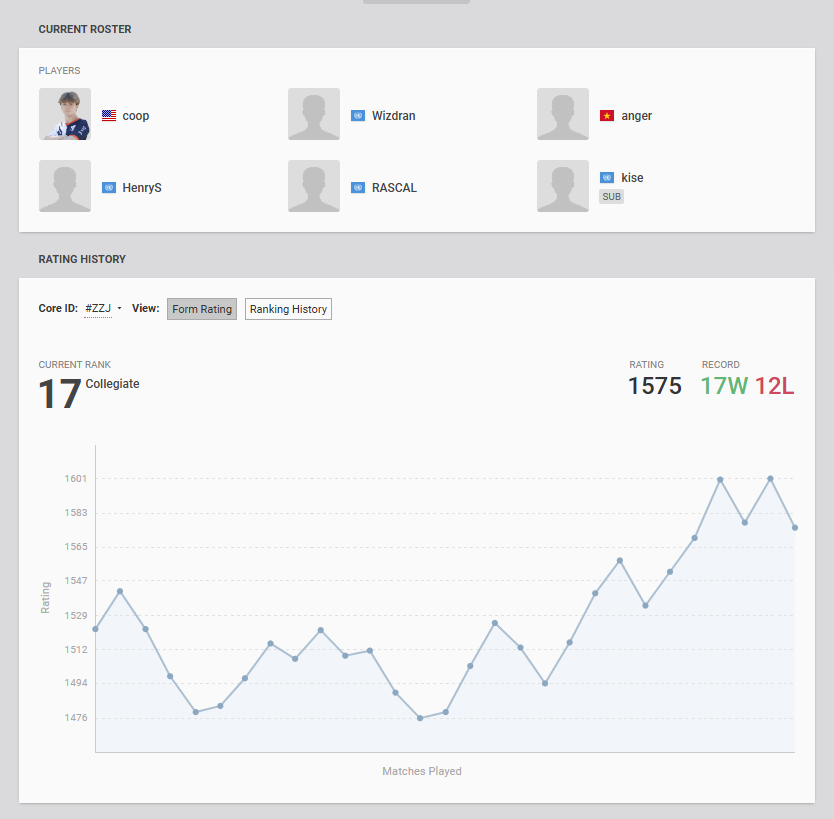
Task: Click the 1601 y-axis label
Action: (76, 479)
